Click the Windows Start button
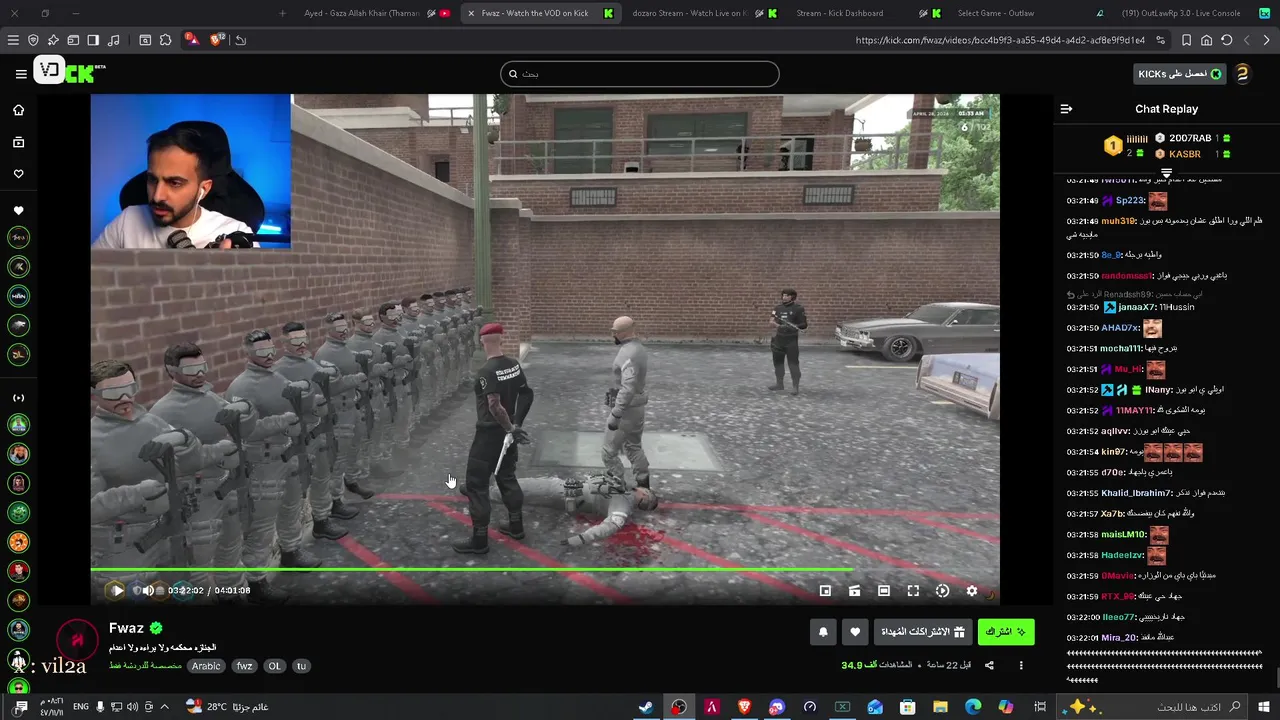The image size is (1280, 720). click(x=1265, y=707)
